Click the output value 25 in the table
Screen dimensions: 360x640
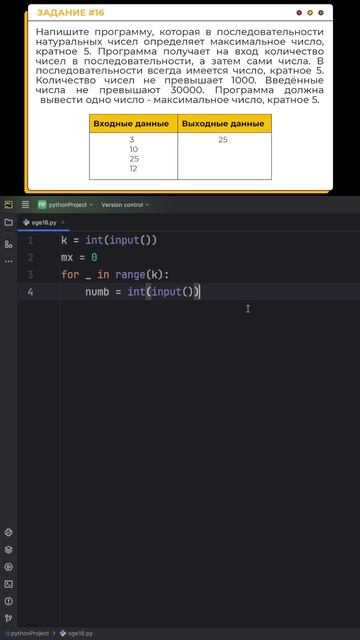pos(222,140)
